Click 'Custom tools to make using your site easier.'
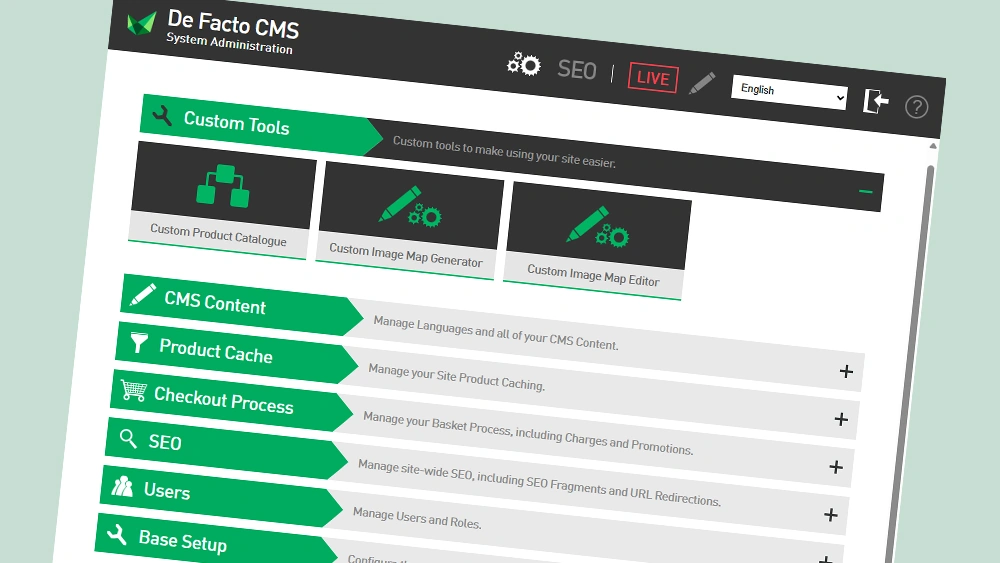The width and height of the screenshot is (1000, 563). coord(504,152)
